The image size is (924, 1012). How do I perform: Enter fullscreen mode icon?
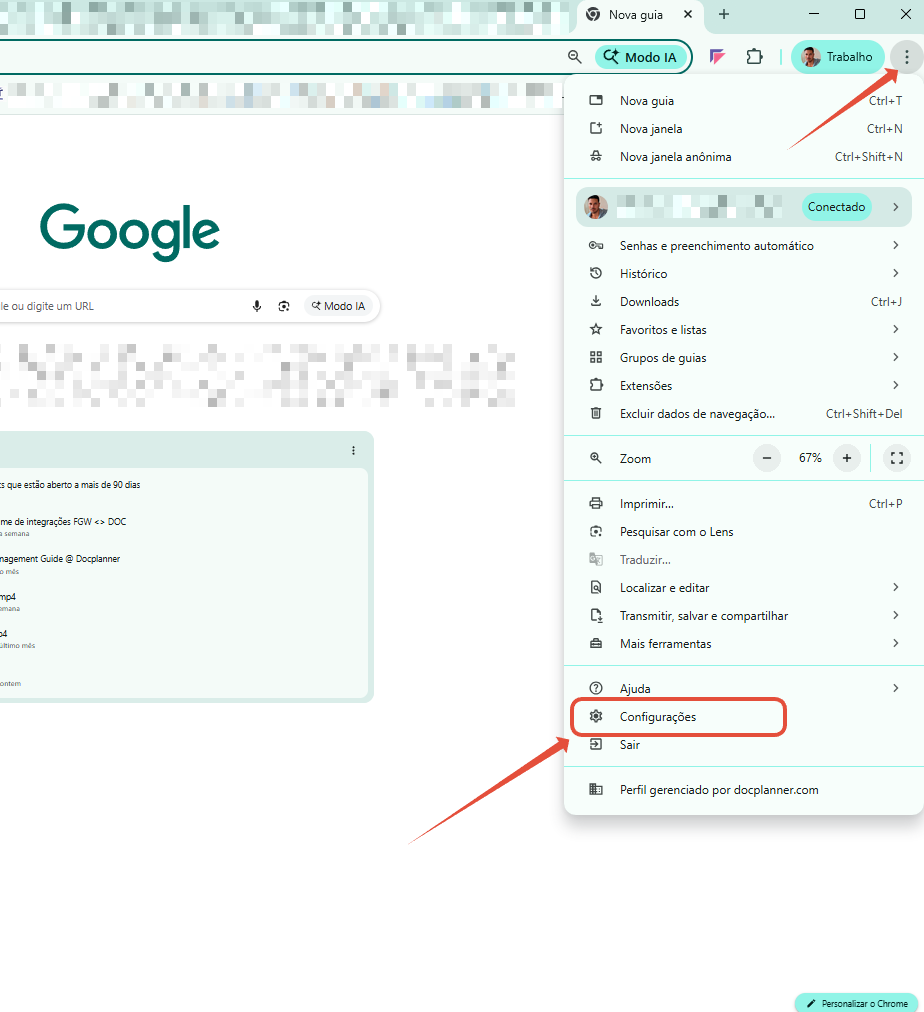[x=897, y=458]
